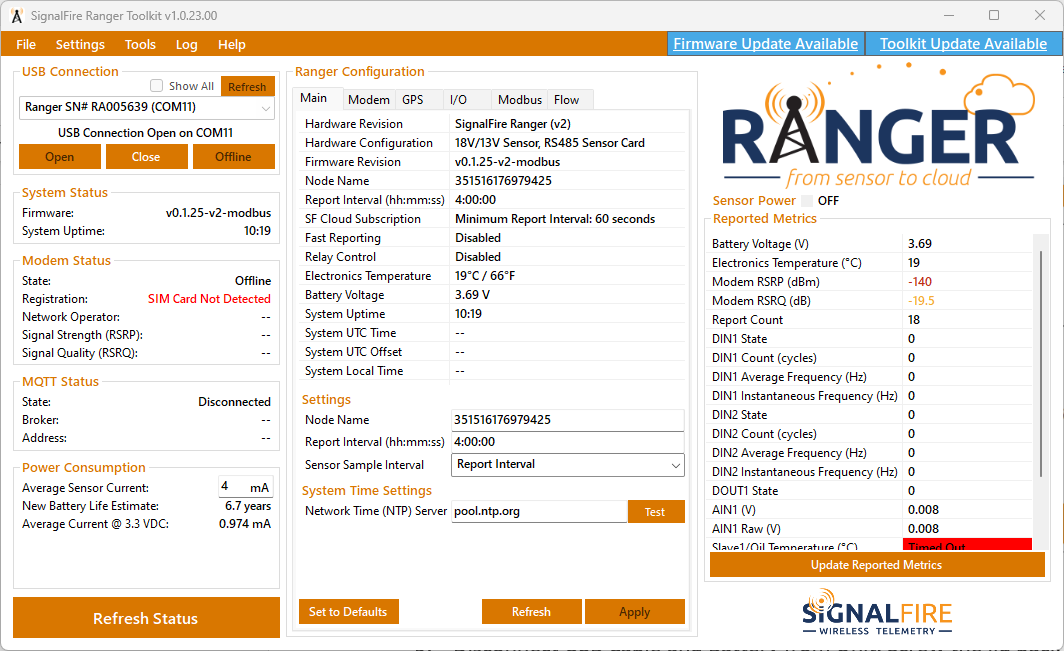Click the SignalFire app icon in title bar
The image size is (1064, 651).
(16, 15)
